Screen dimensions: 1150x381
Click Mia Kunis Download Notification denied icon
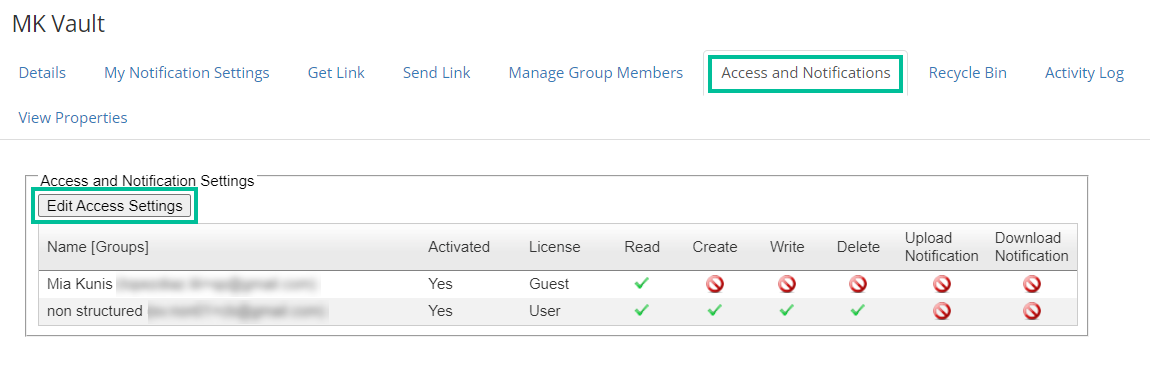tap(1031, 284)
